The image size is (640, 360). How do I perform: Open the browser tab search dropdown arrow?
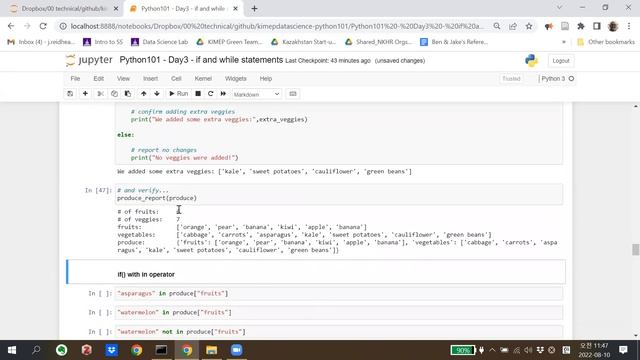click(x=560, y=7)
